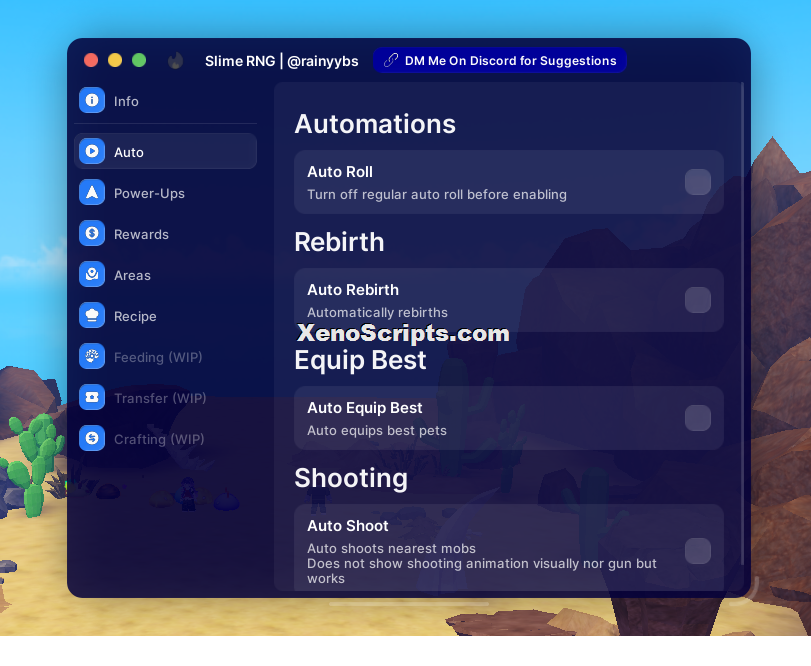
Task: Go to the Rewards tab label
Action: coord(141,234)
